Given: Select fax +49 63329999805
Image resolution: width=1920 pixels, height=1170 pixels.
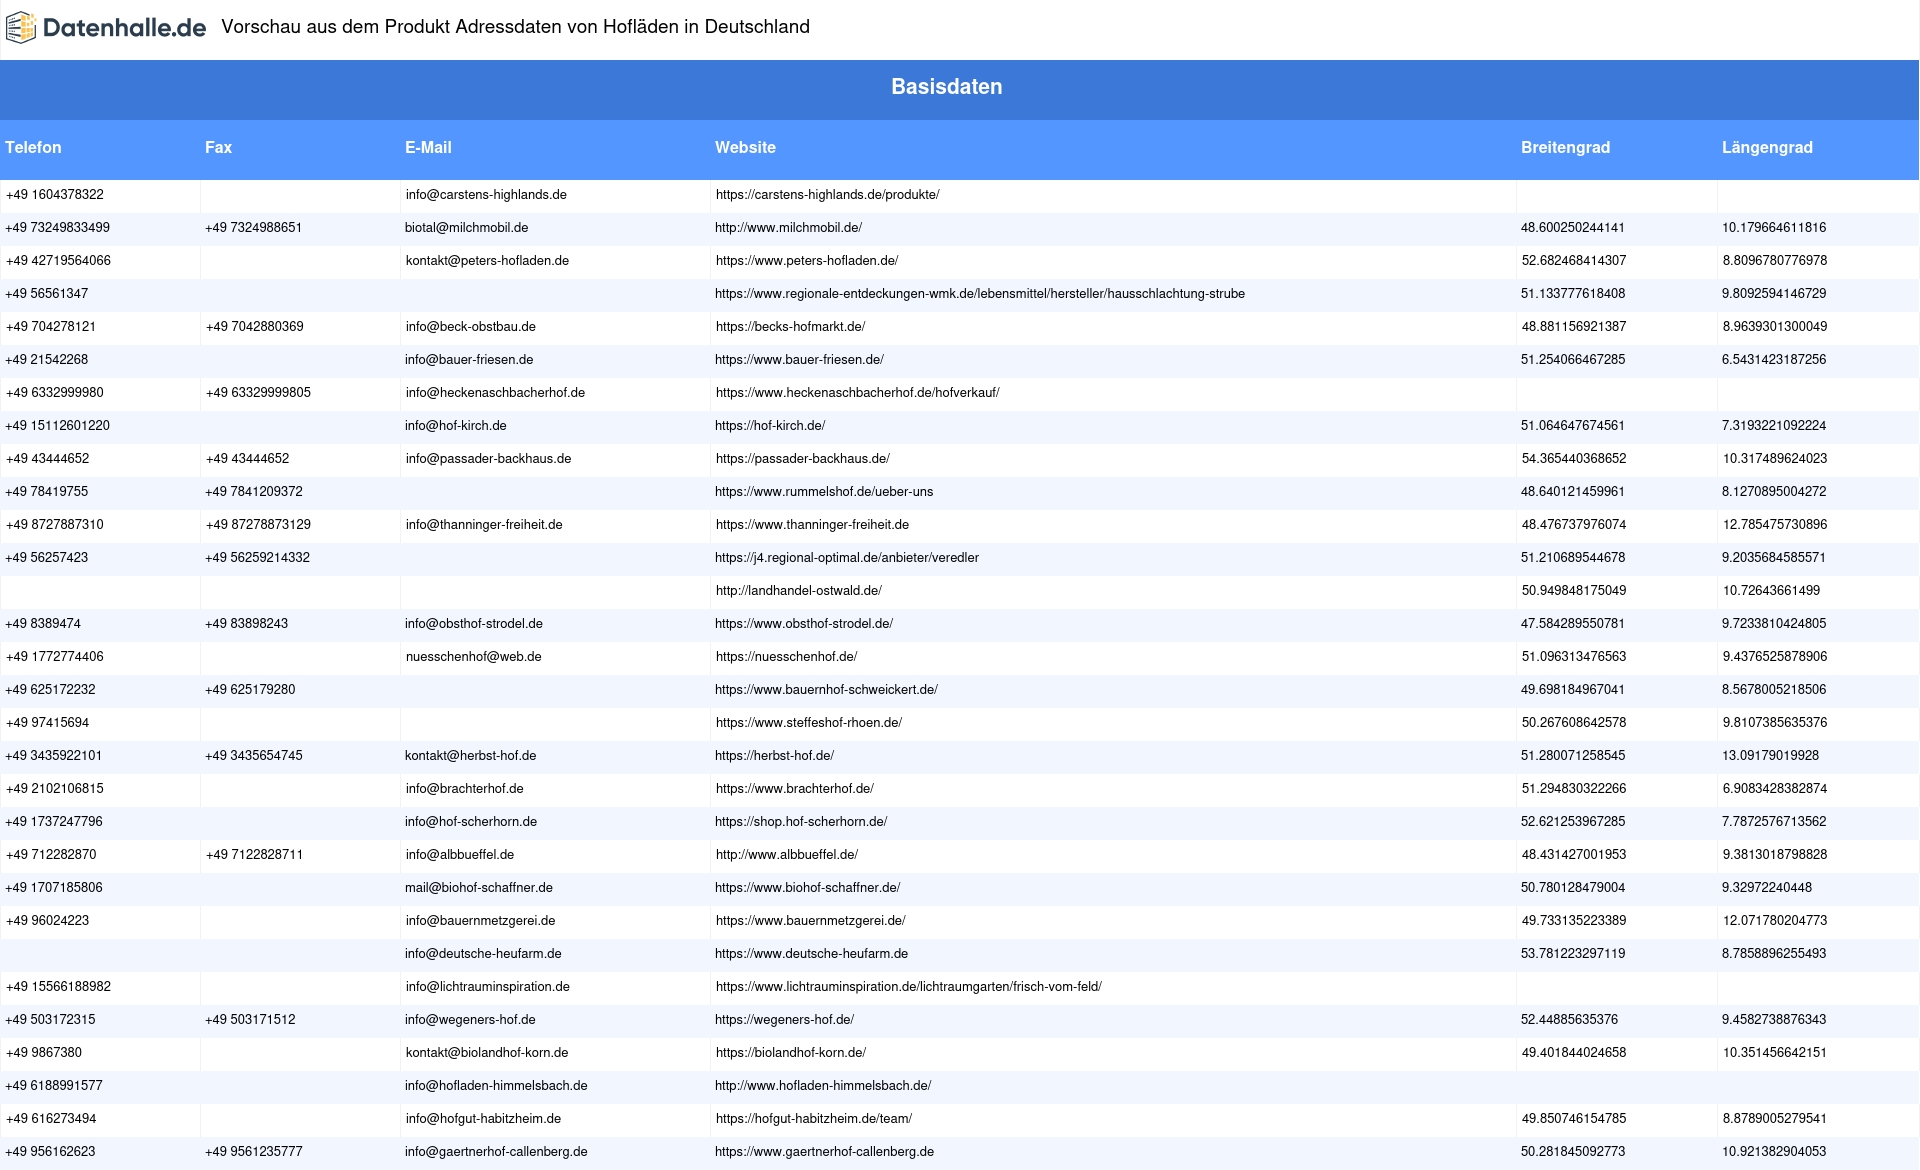Looking at the screenshot, I should pos(258,393).
